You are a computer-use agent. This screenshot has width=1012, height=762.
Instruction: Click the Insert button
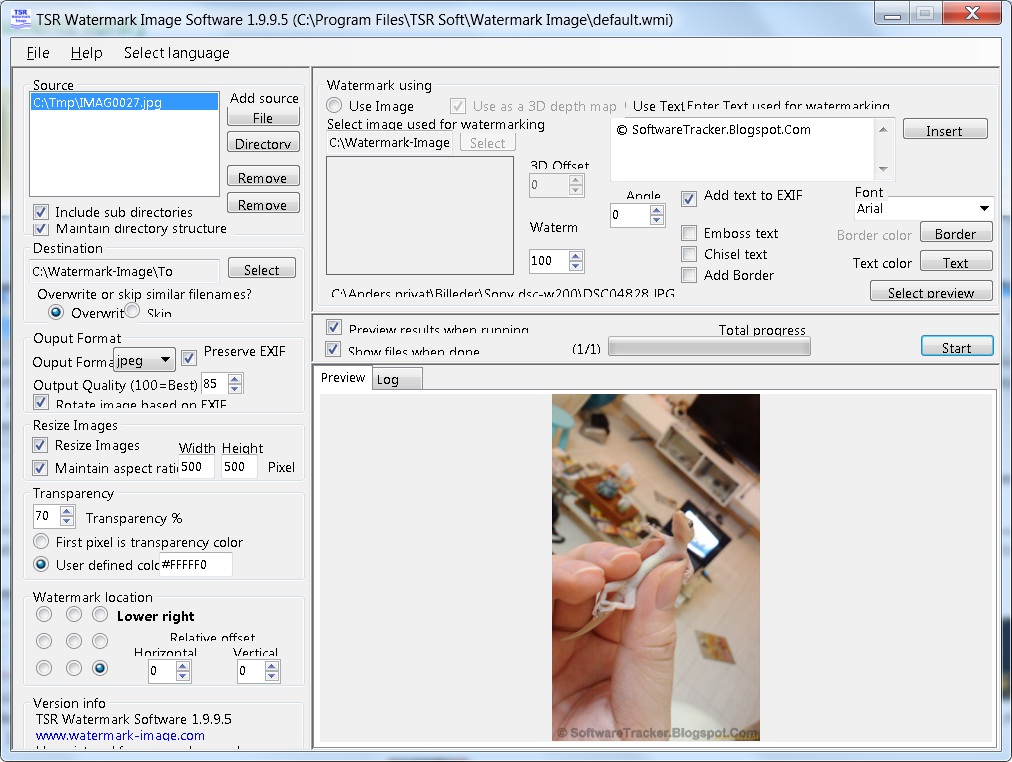945,130
